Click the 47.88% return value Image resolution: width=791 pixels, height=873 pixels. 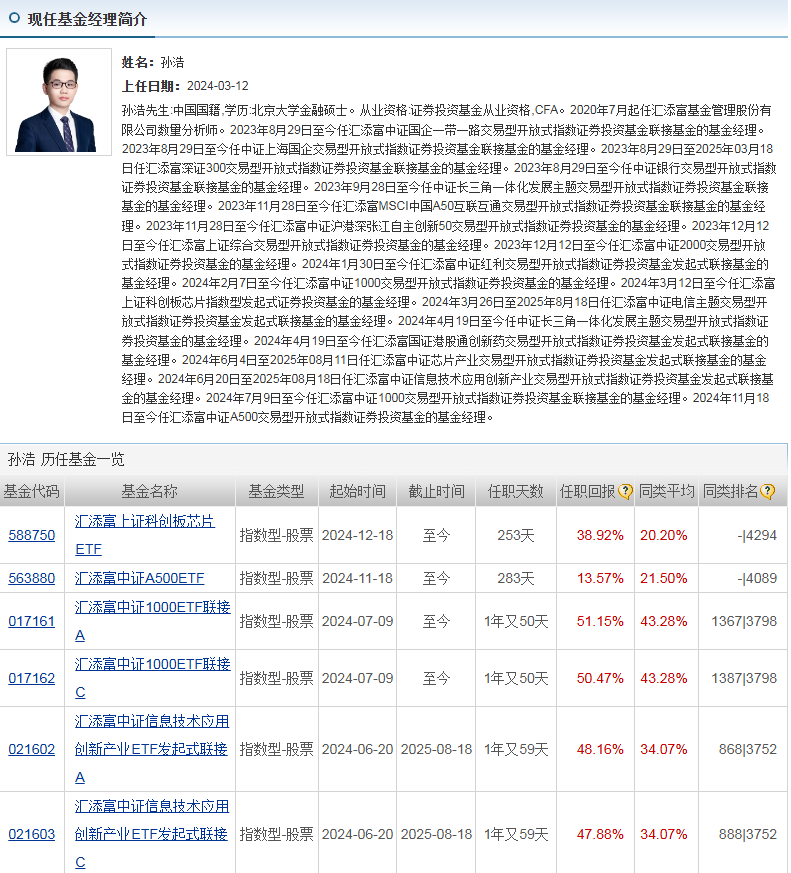(x=600, y=834)
